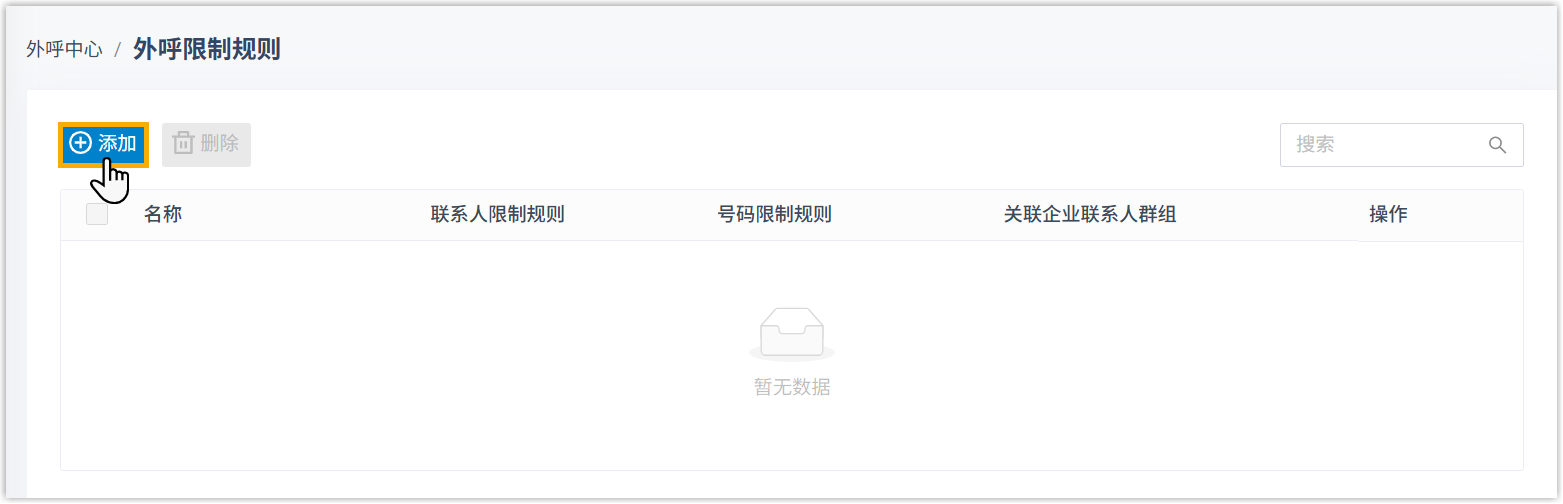Click the breadcrumb slash separator
The image size is (1563, 504).
118,50
